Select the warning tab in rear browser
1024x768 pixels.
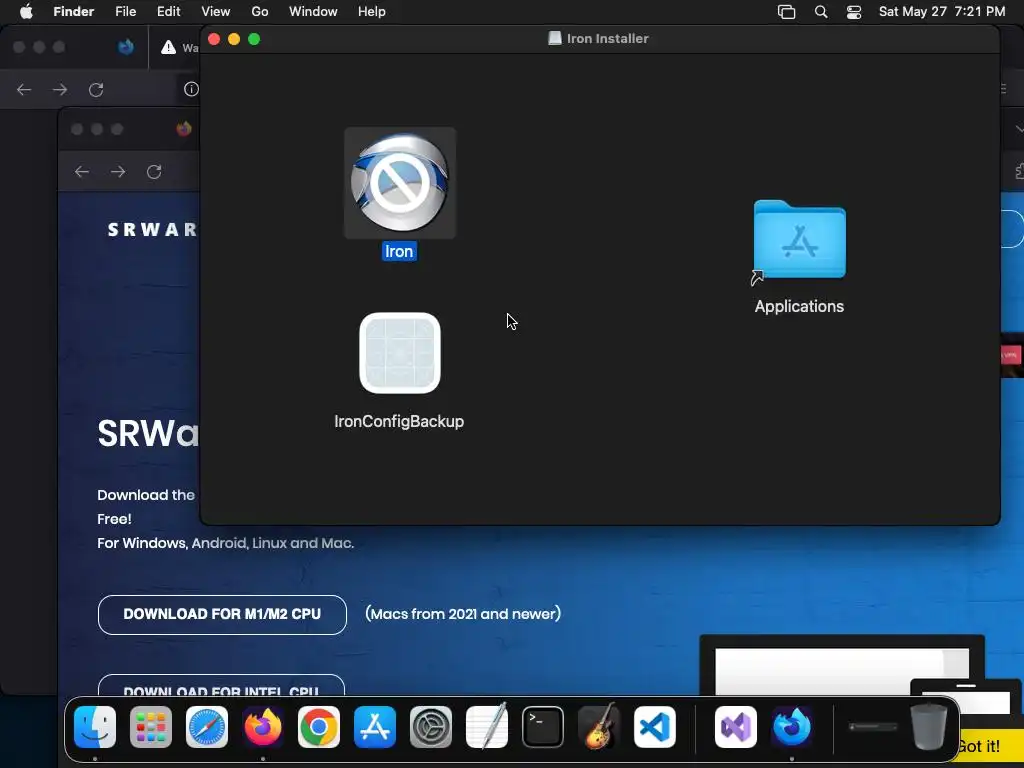pos(175,47)
